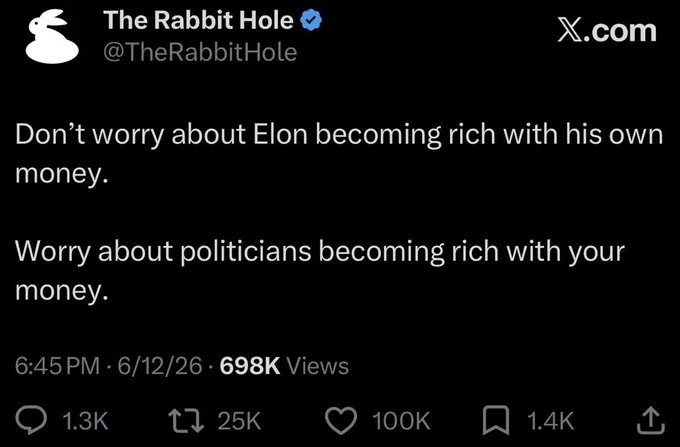
Task: View the 1.3K replies count
Action: [85, 421]
